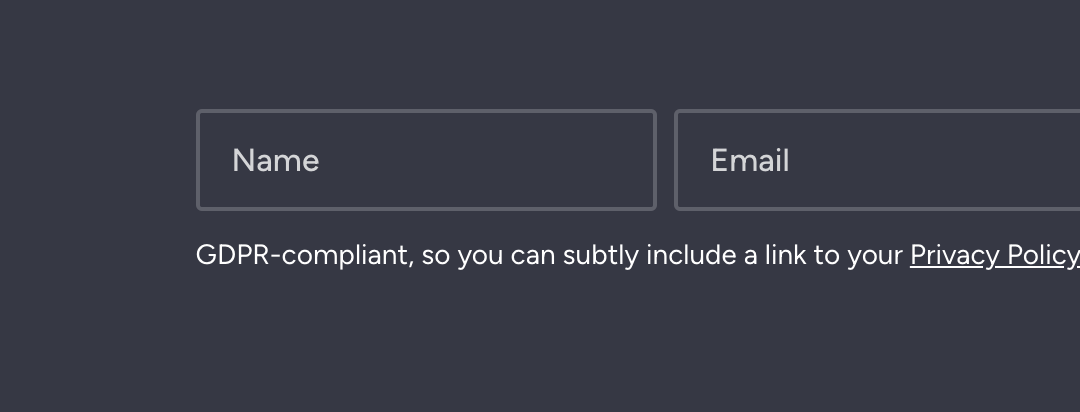Activate the Email text box
The height and width of the screenshot is (412, 1080).
877,160
